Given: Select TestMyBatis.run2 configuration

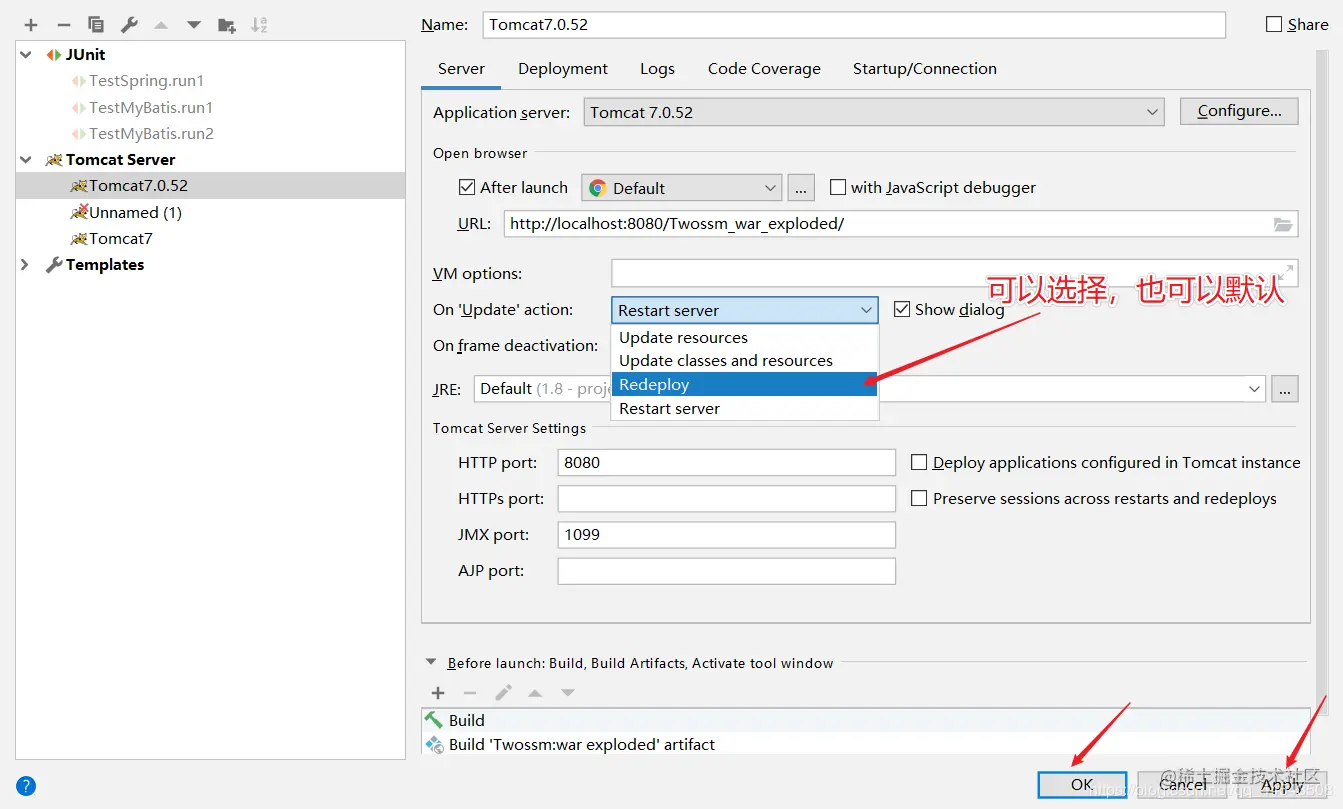Looking at the screenshot, I should pos(151,133).
